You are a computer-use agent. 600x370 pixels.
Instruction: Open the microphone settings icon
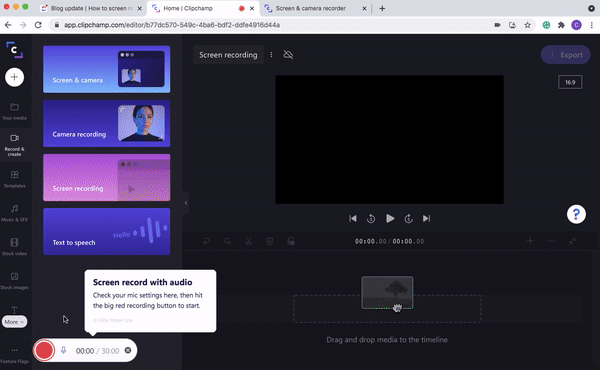[x=64, y=350]
